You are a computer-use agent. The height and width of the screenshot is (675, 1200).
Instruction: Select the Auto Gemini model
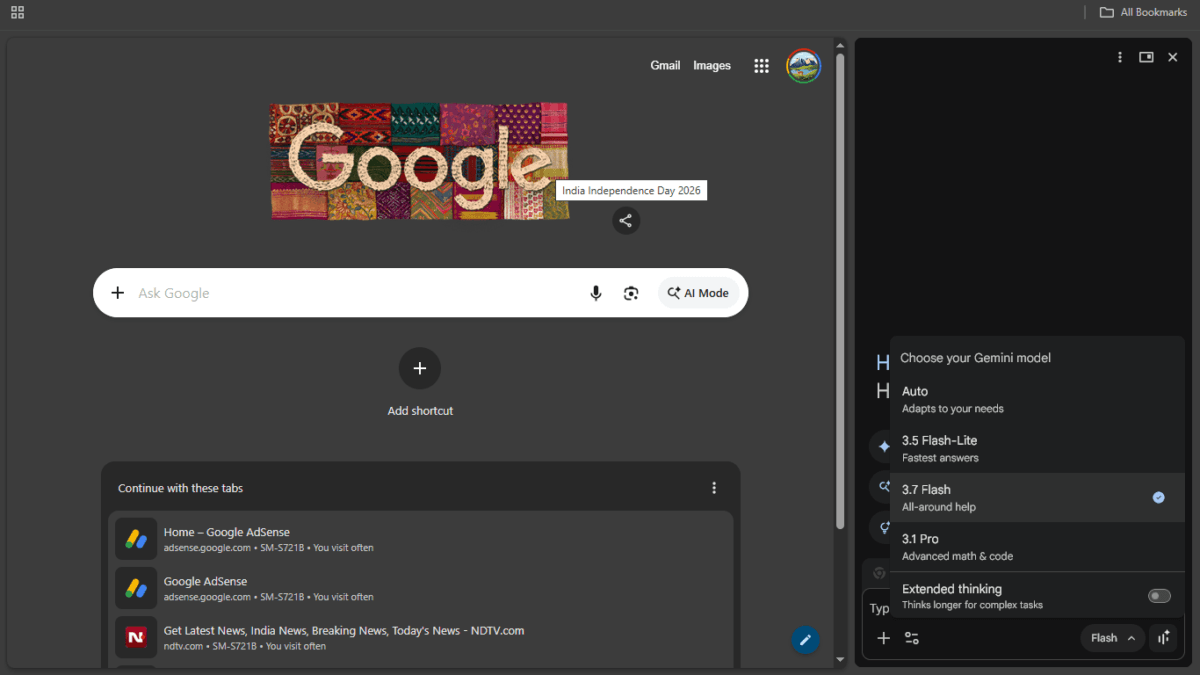coord(1037,399)
